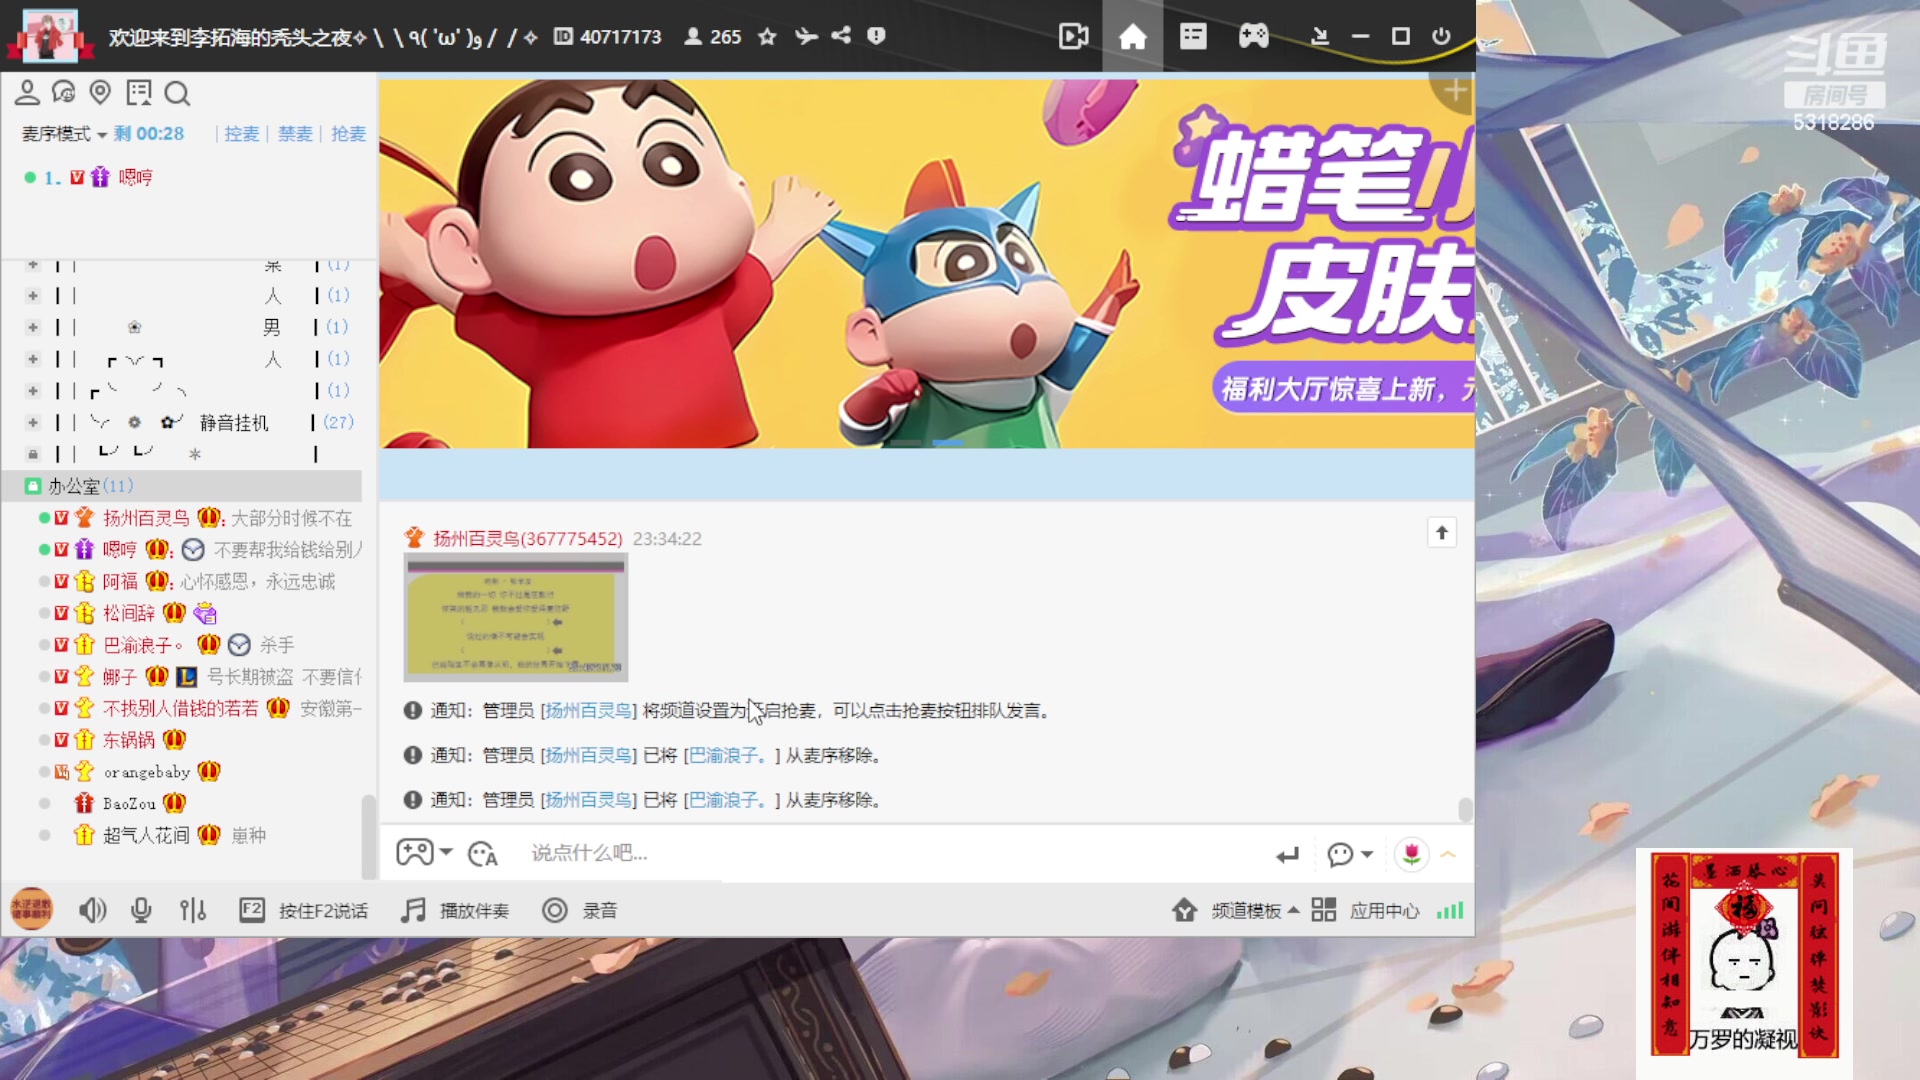Select user 阿福 in office list
The height and width of the screenshot is (1080, 1920).
pyautogui.click(x=121, y=582)
